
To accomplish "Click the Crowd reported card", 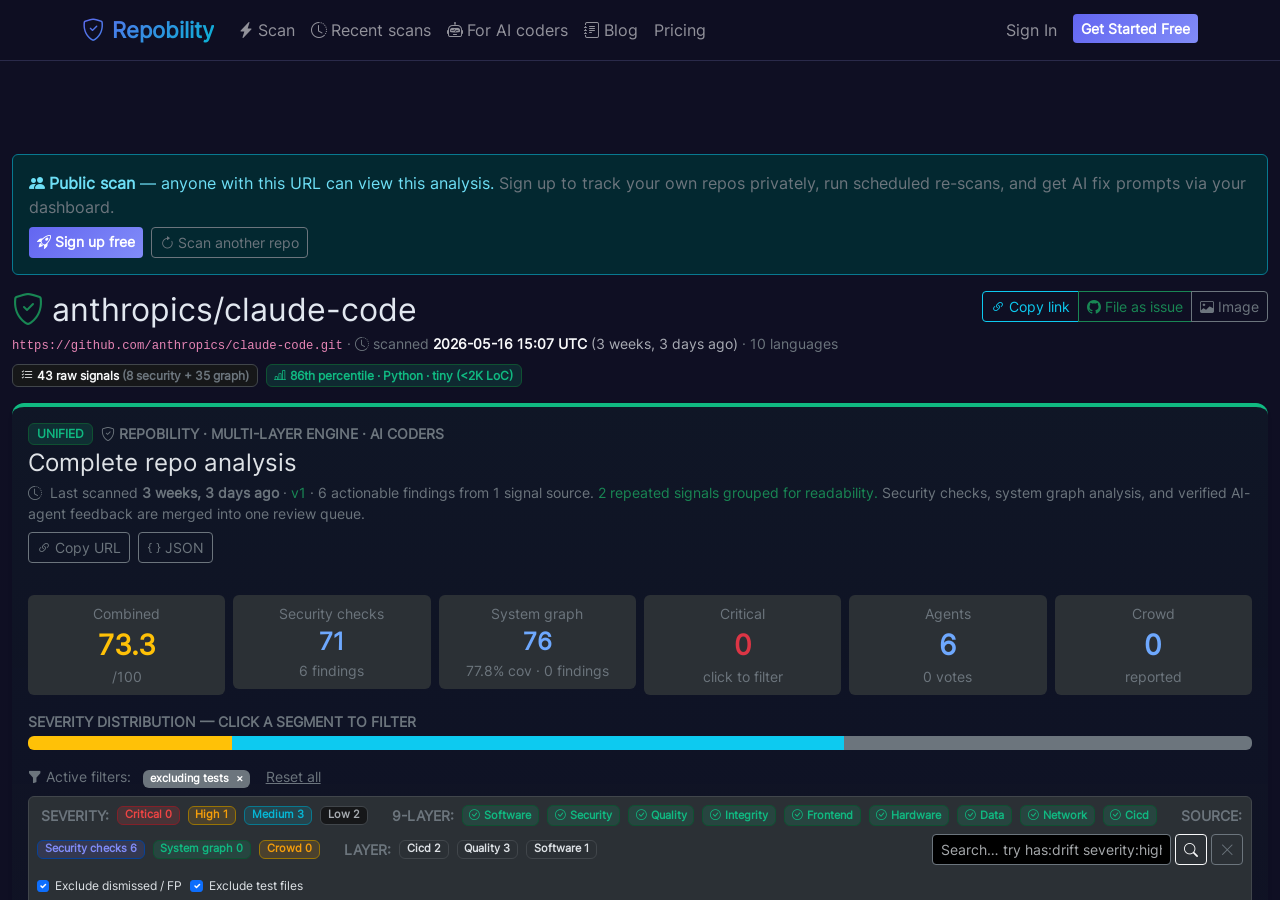I will click(1153, 645).
